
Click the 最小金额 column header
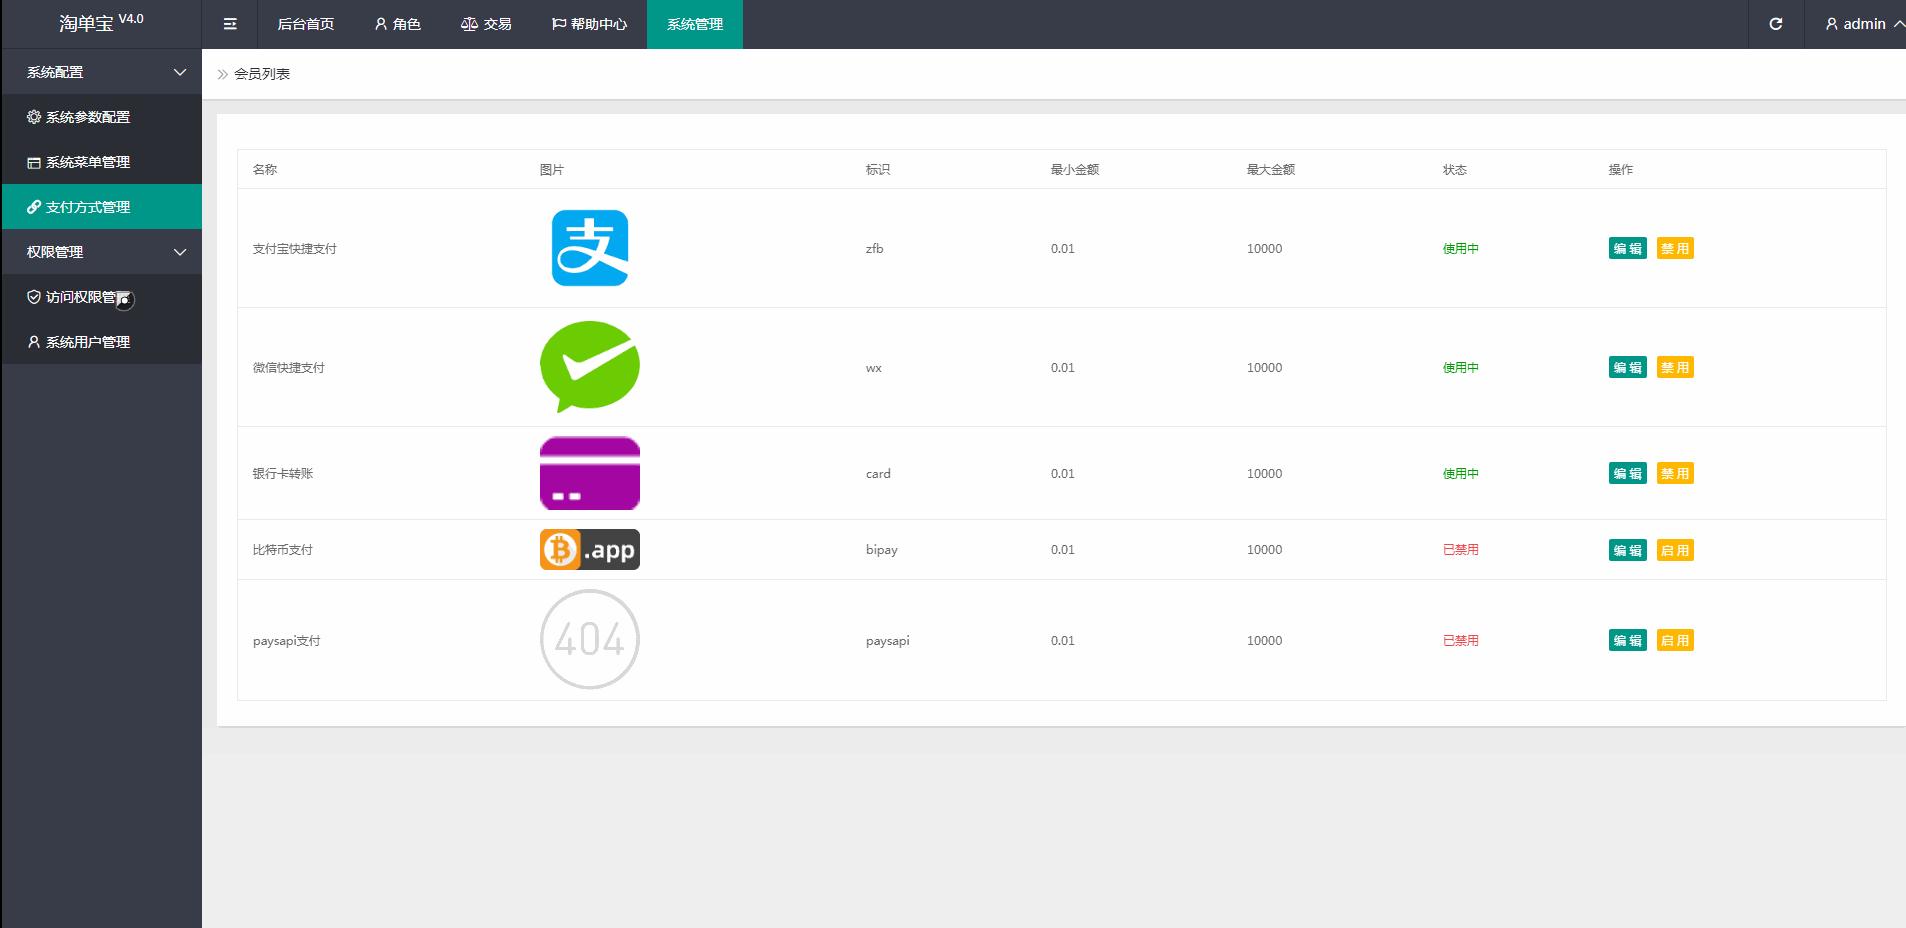[1075, 170]
